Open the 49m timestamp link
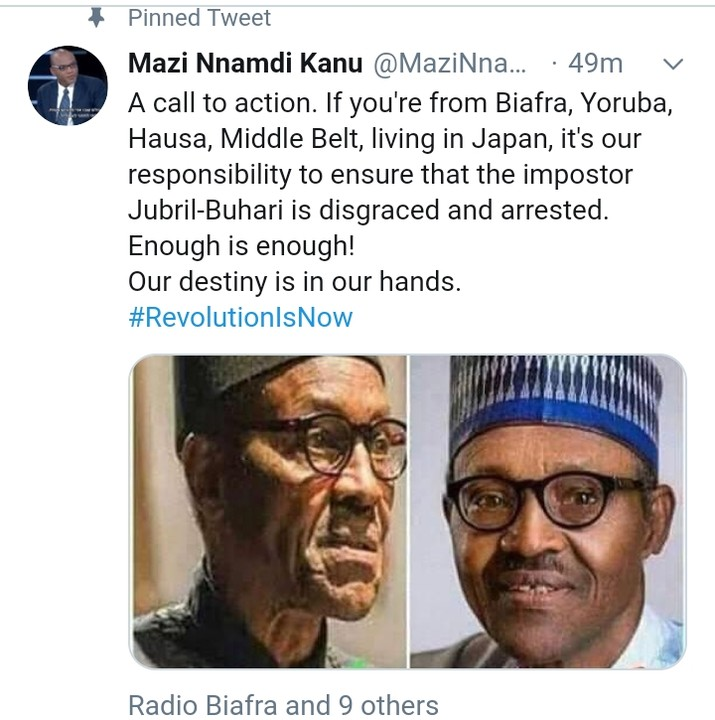 click(595, 64)
